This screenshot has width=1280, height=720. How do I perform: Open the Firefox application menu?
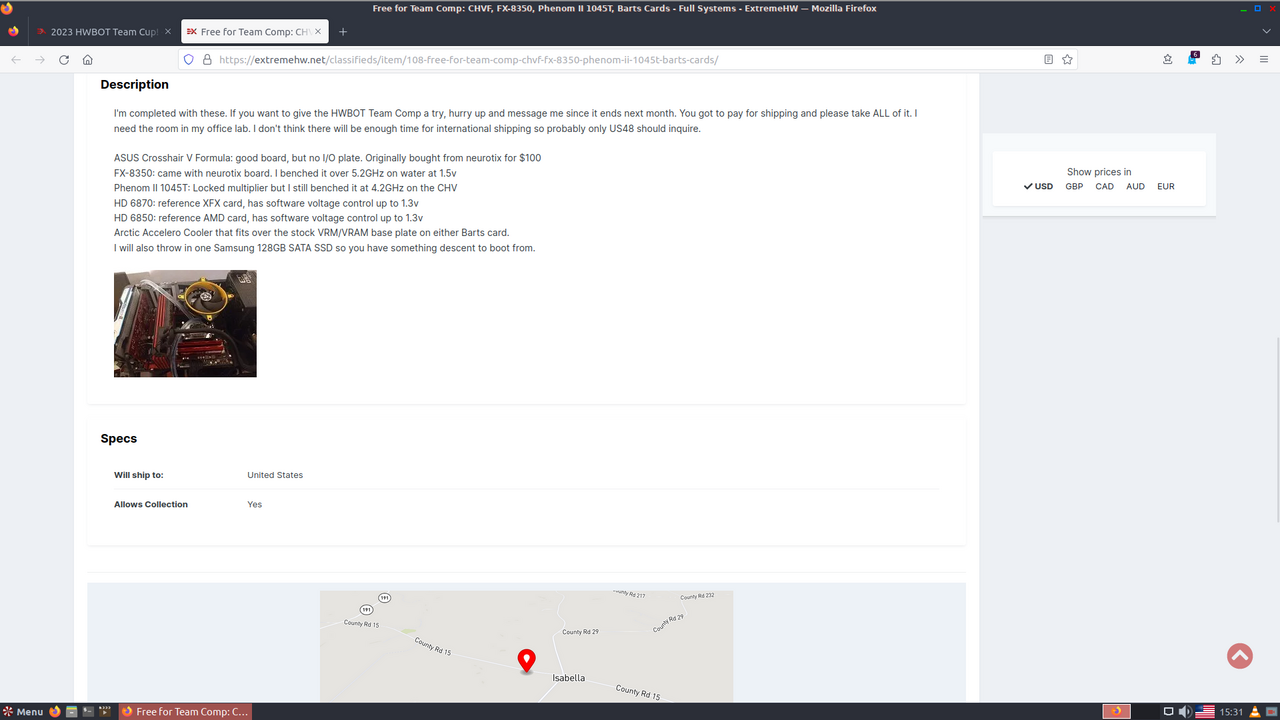[x=1264, y=59]
